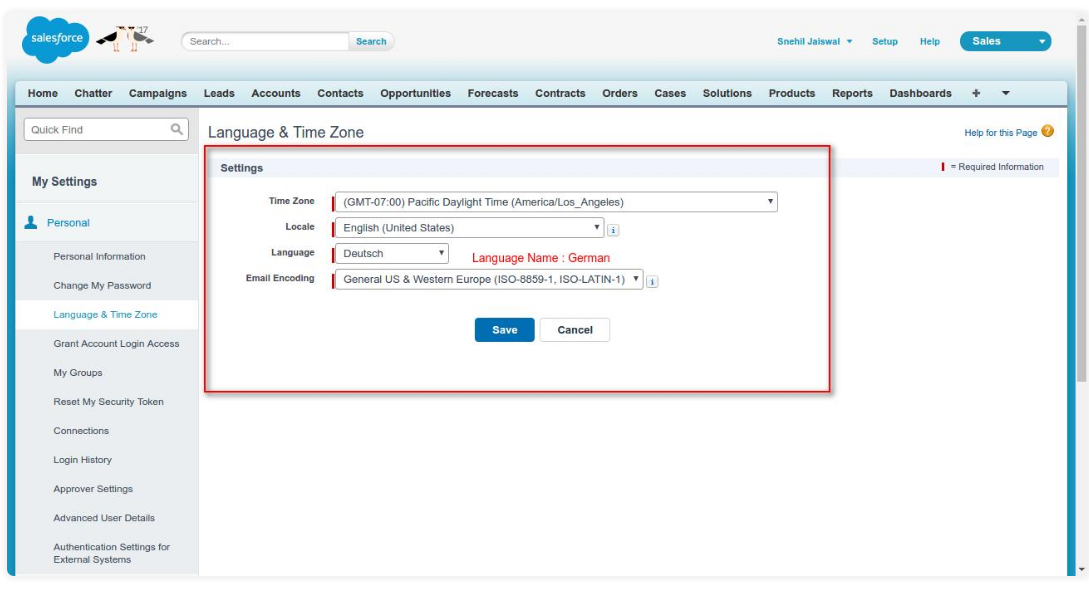This screenshot has height=592, width=1089.
Task: Click the Cancel button
Action: tap(575, 330)
